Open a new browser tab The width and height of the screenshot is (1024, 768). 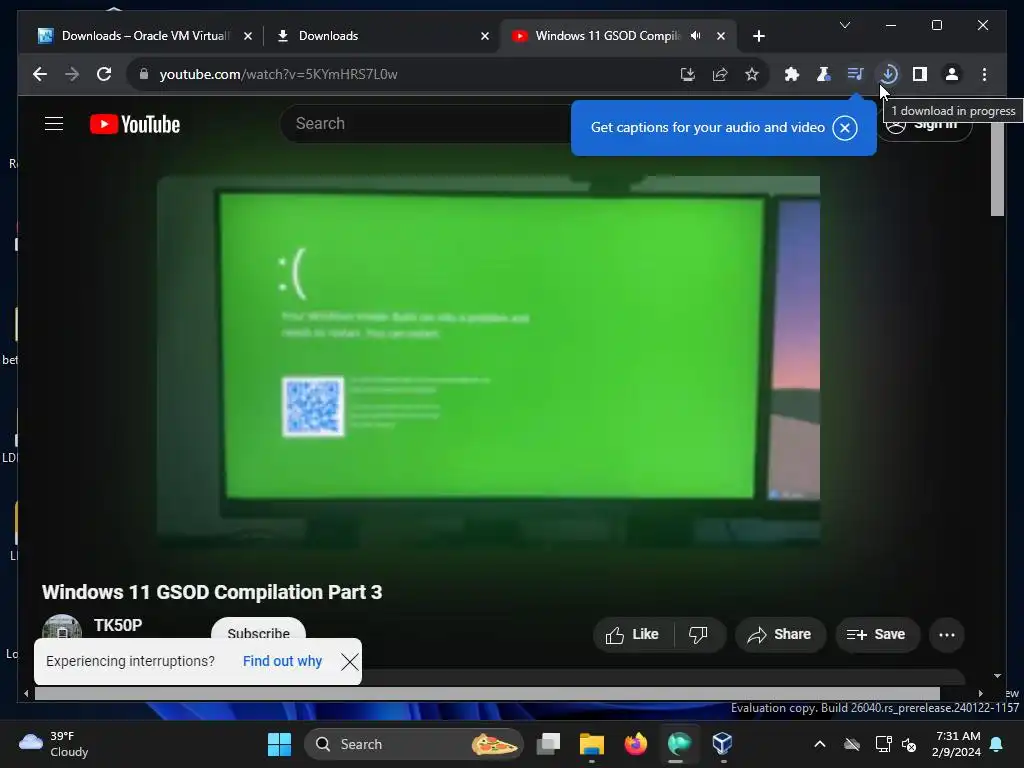tap(758, 37)
